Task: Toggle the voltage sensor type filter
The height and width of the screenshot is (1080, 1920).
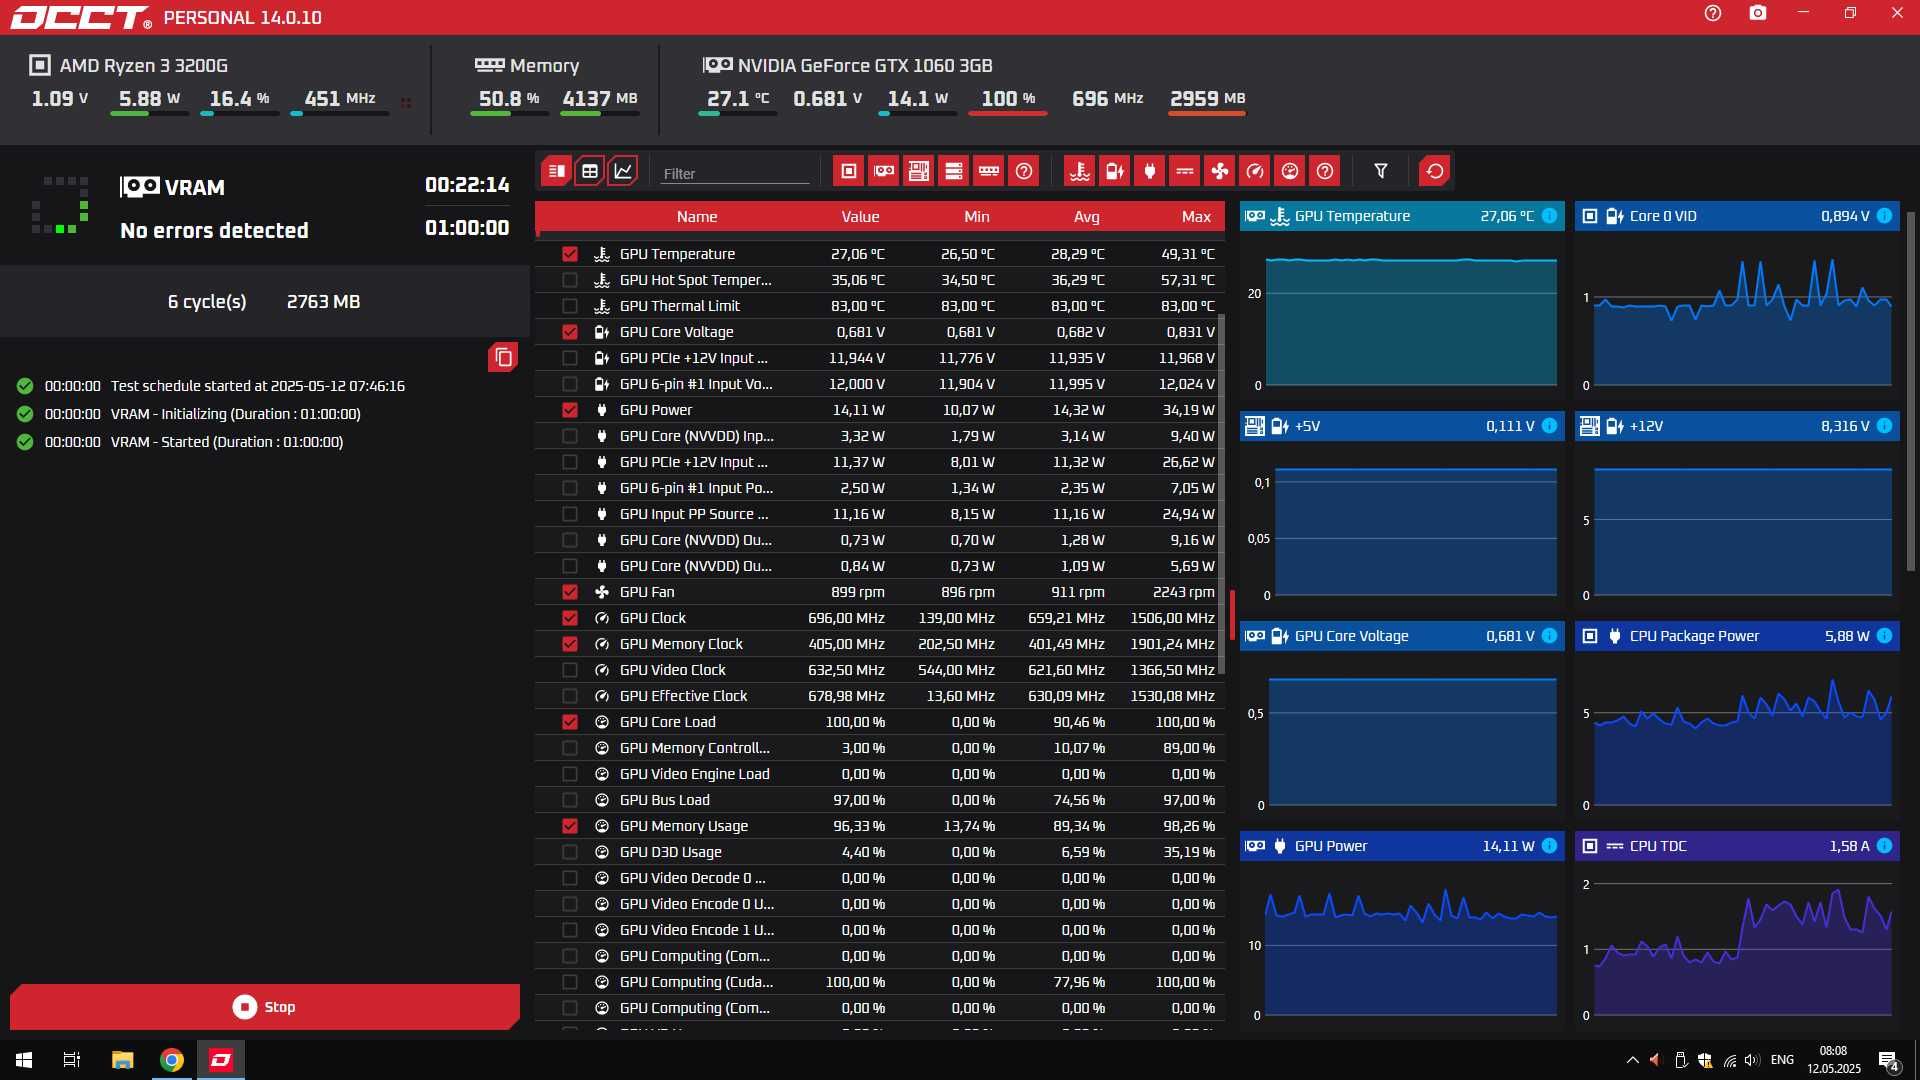Action: point(1115,171)
